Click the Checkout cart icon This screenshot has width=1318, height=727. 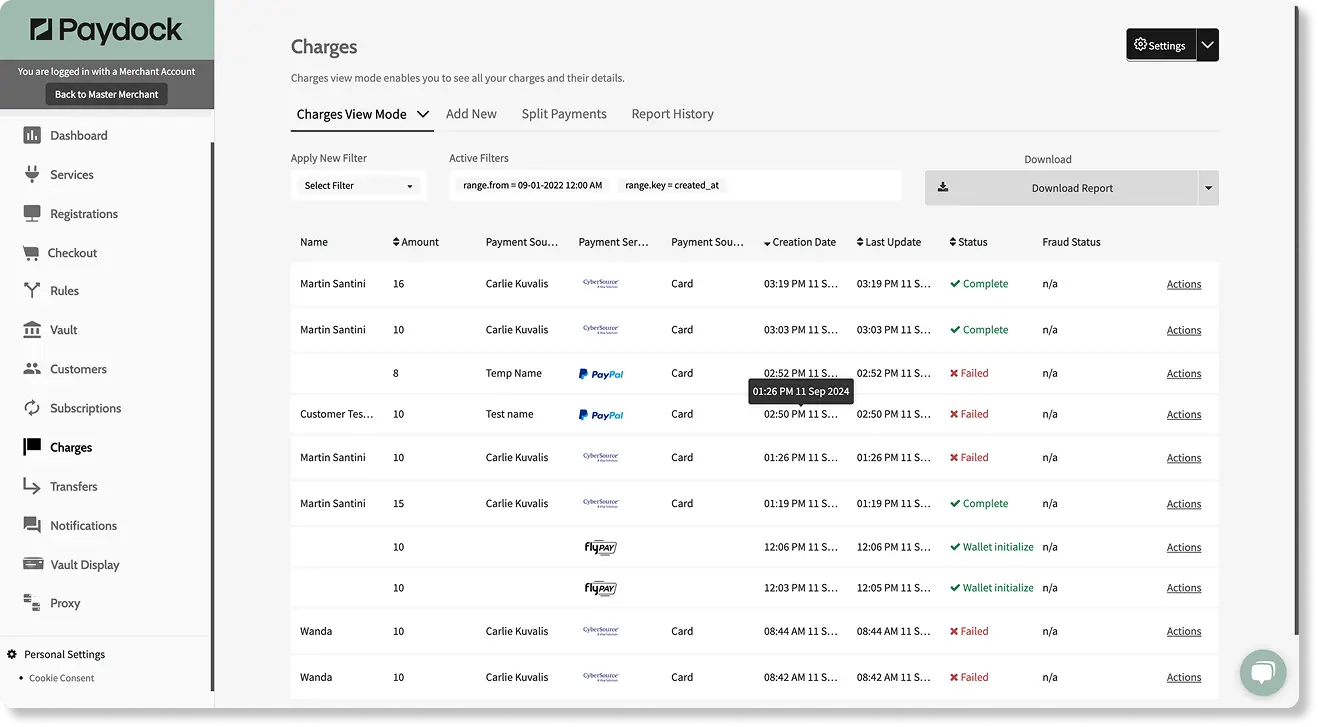coord(31,253)
